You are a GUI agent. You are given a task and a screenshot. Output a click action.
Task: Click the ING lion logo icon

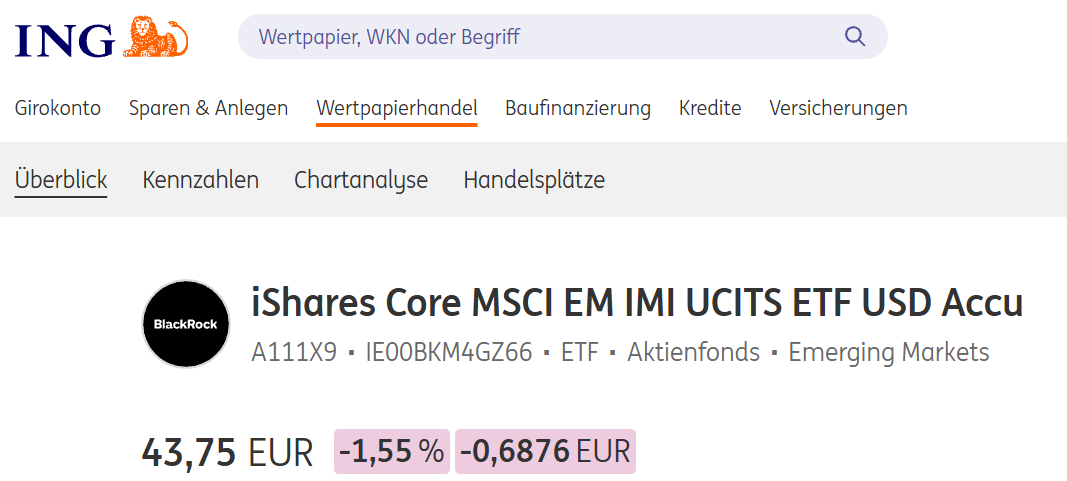[x=156, y=37]
